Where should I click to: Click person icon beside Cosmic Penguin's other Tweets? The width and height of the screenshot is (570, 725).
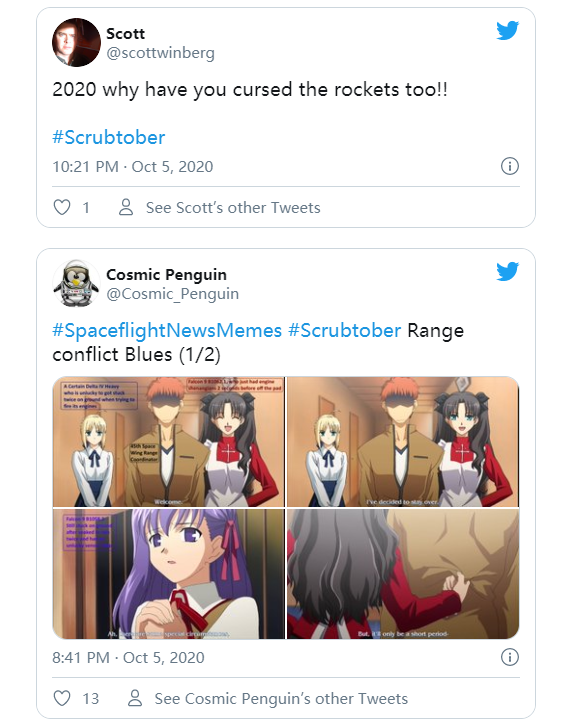pos(135,698)
